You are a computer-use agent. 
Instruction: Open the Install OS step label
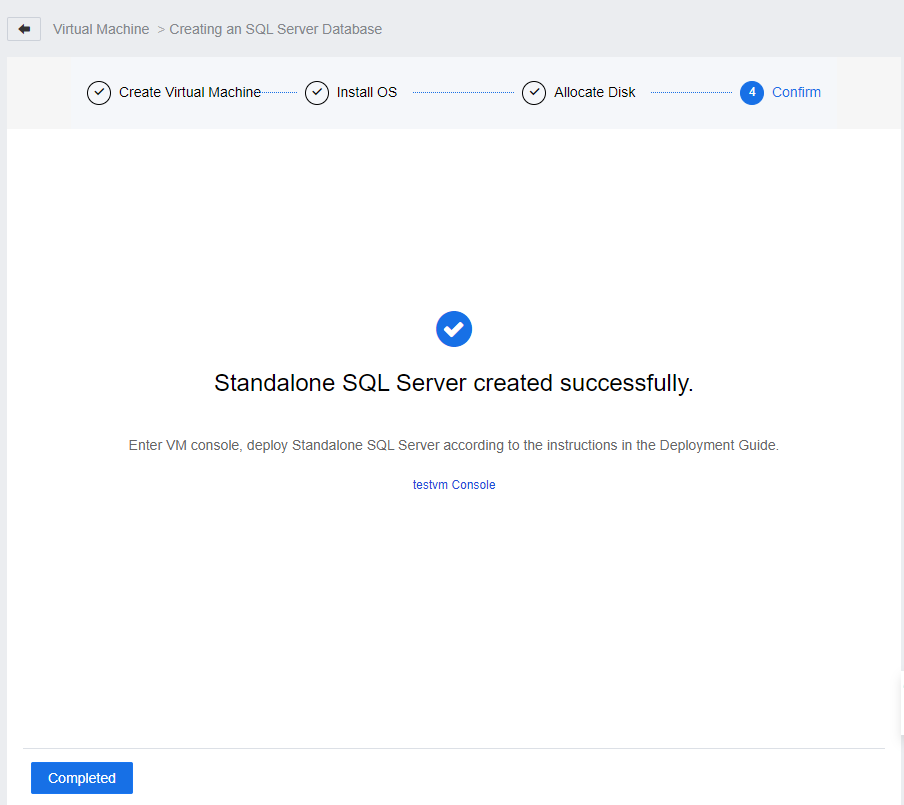[367, 92]
